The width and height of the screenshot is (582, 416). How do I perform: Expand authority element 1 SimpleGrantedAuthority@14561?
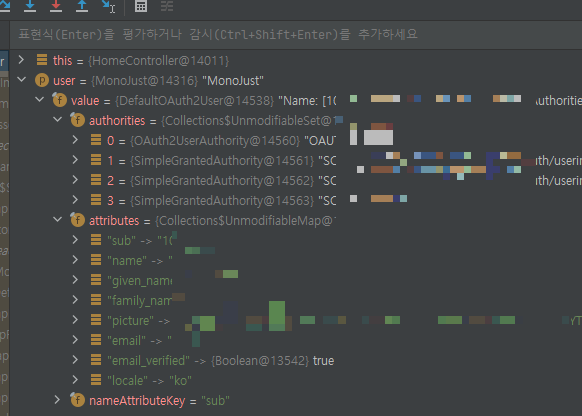75,160
